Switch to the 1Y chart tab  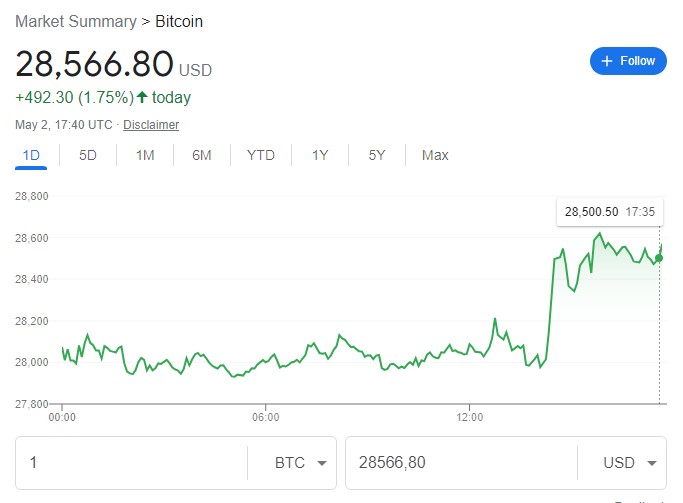pos(320,155)
